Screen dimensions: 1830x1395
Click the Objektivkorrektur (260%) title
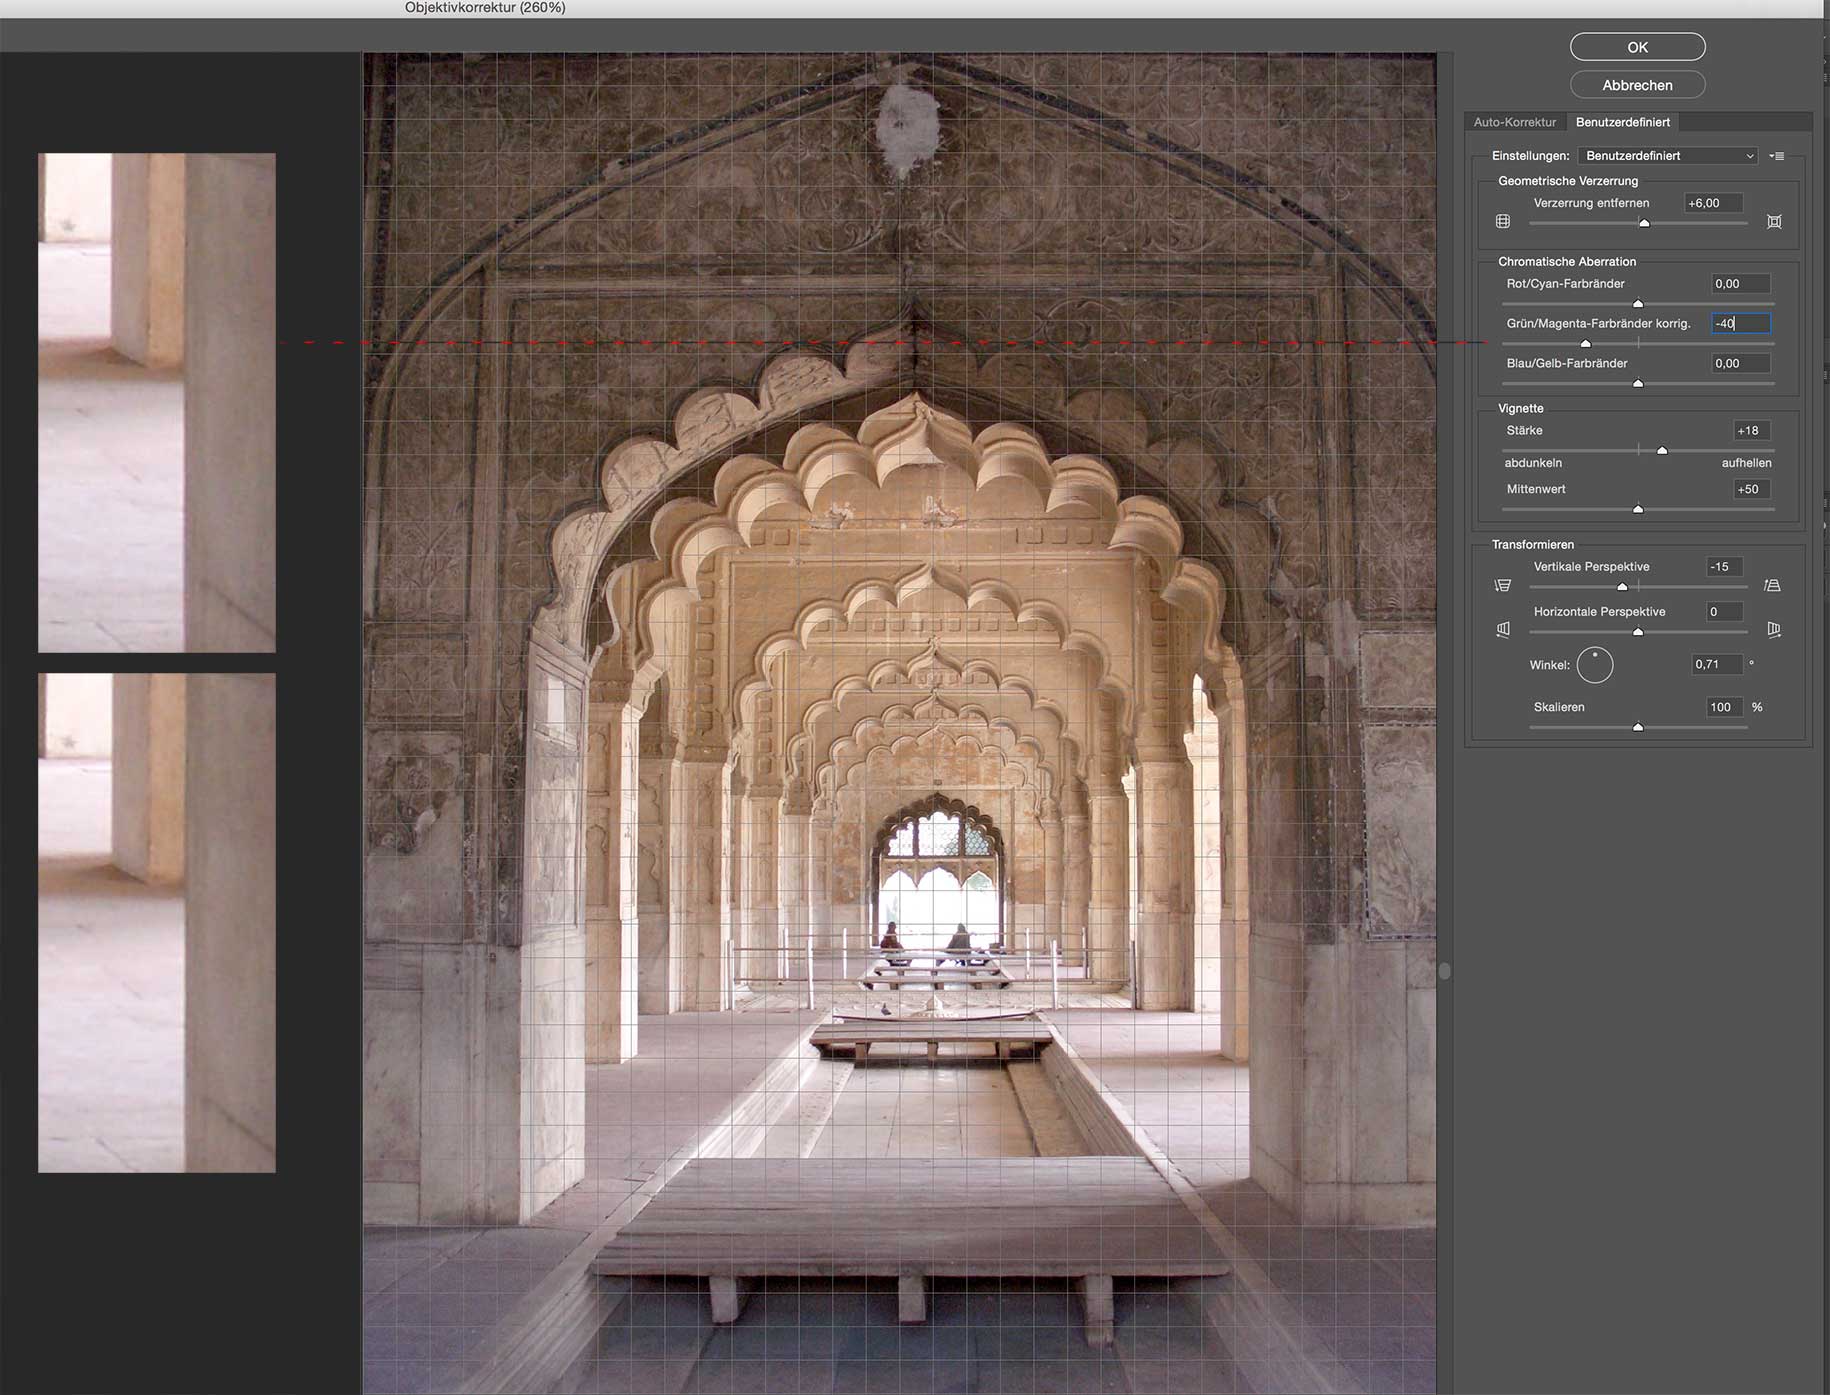(485, 8)
